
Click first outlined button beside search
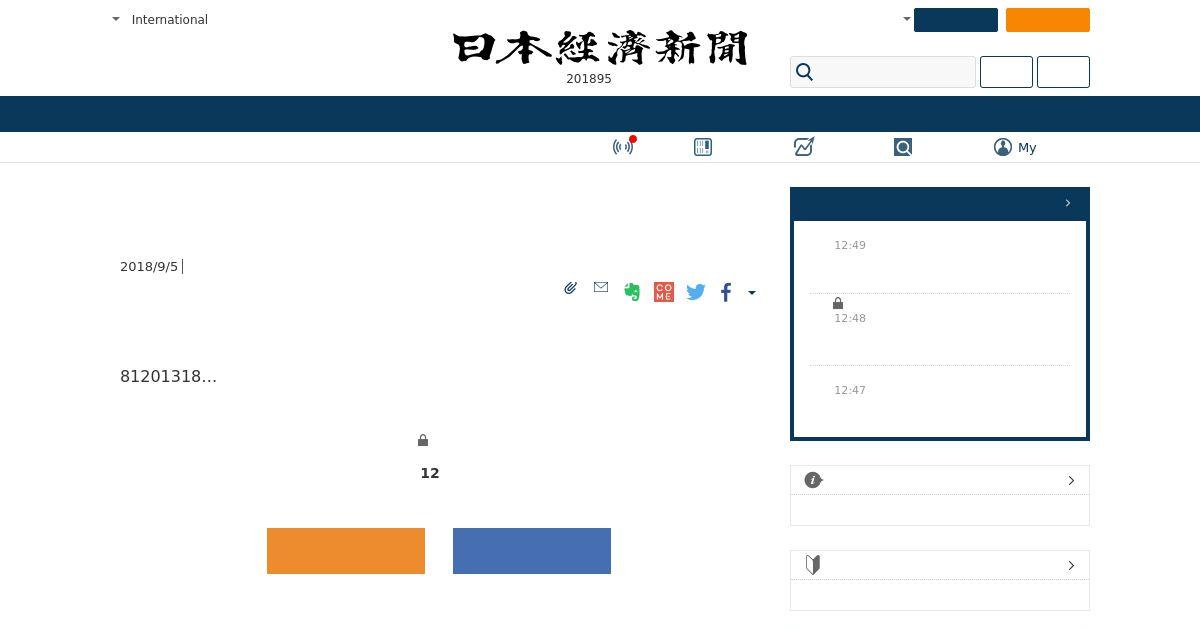pyautogui.click(x=1006, y=72)
